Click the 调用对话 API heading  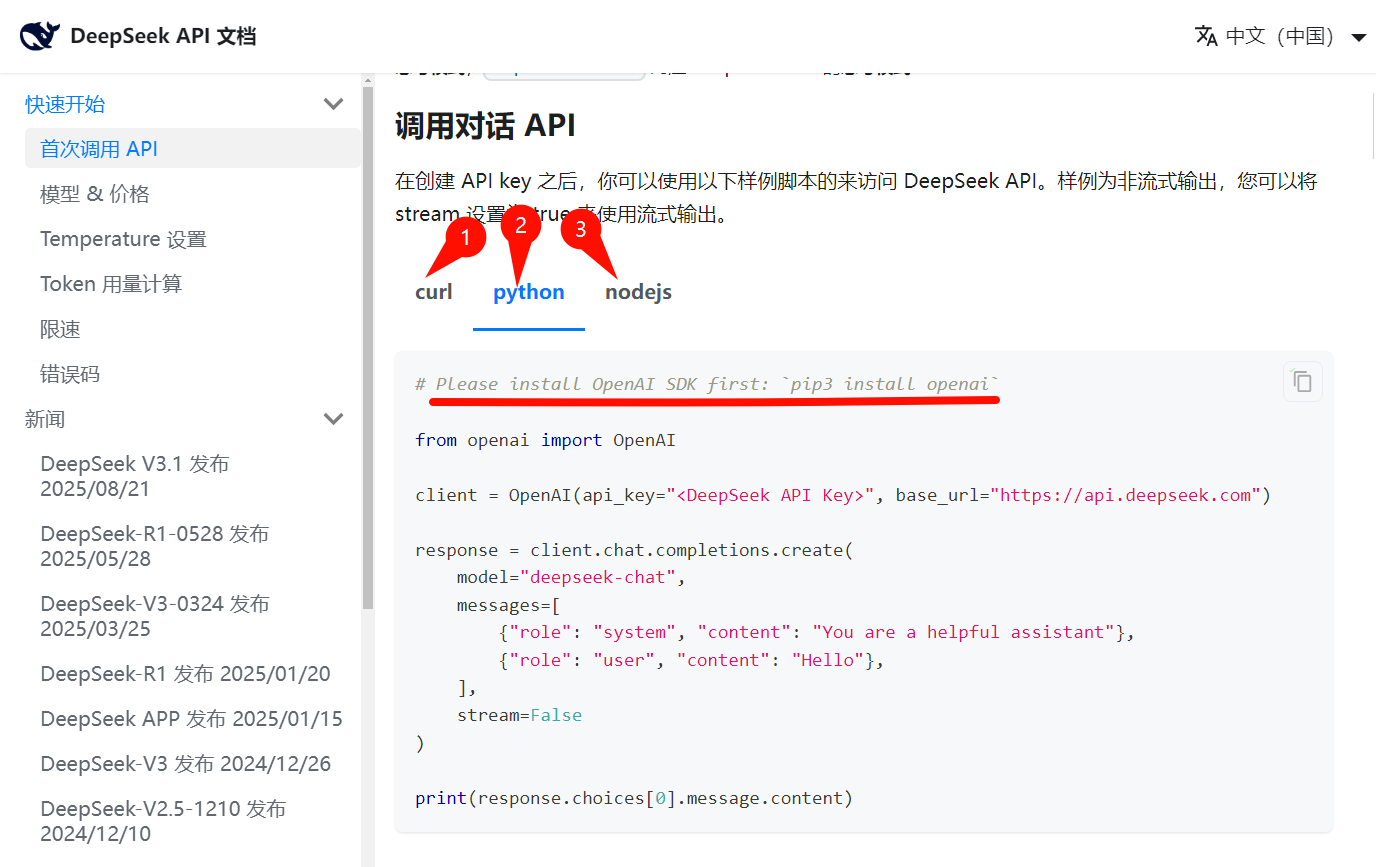(485, 126)
